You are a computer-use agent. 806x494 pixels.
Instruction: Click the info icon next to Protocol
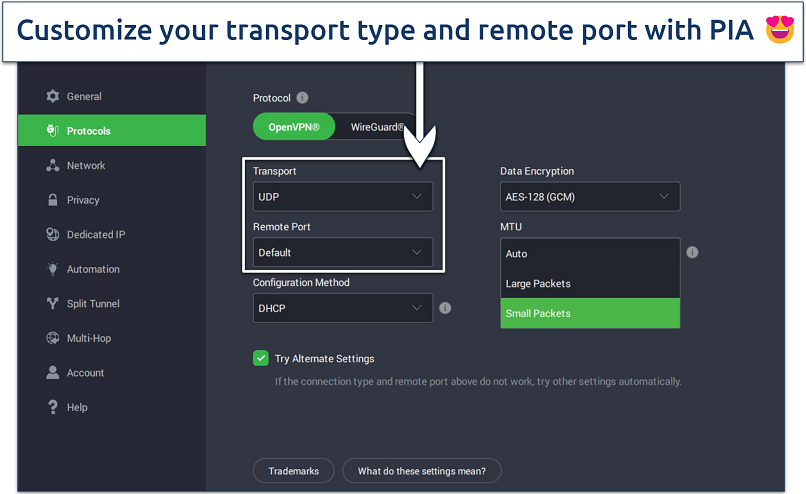302,98
